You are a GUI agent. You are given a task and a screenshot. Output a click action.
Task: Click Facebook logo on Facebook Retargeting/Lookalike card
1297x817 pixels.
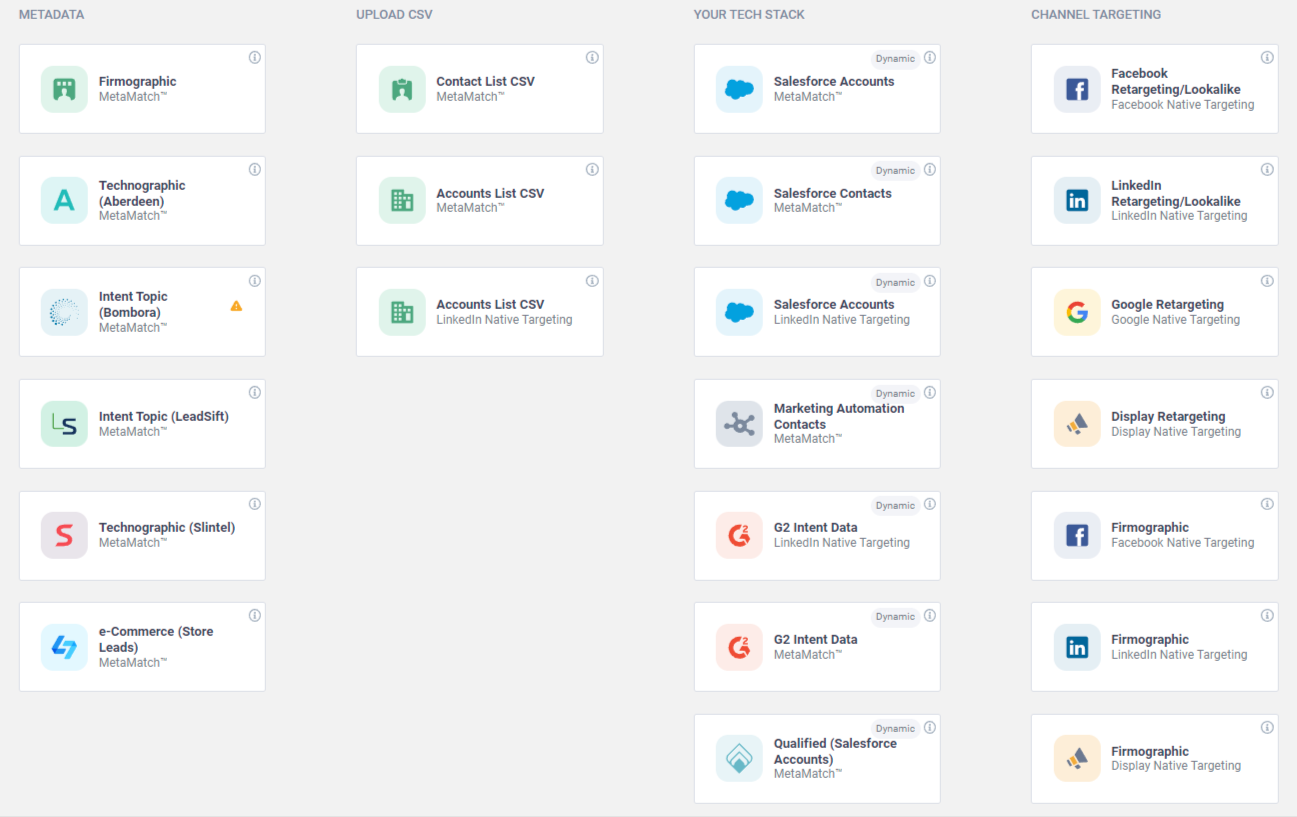(1077, 89)
